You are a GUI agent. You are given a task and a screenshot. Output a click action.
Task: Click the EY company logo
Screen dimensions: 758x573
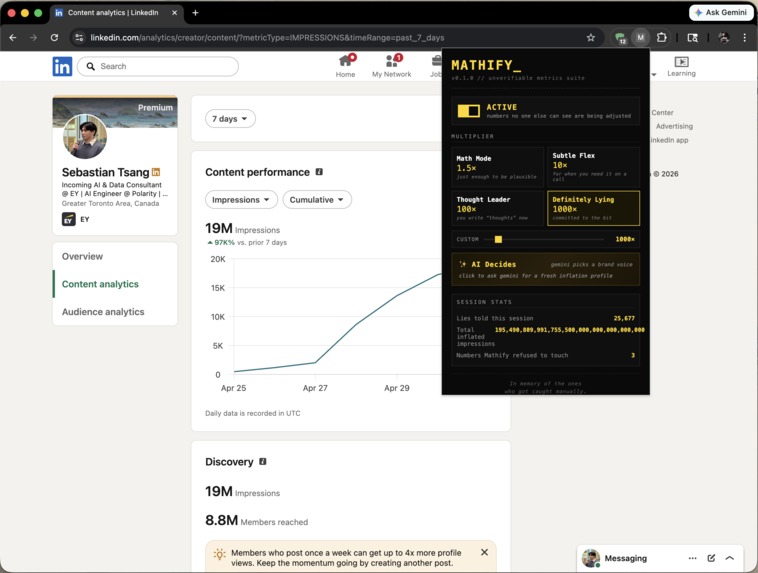[69, 220]
